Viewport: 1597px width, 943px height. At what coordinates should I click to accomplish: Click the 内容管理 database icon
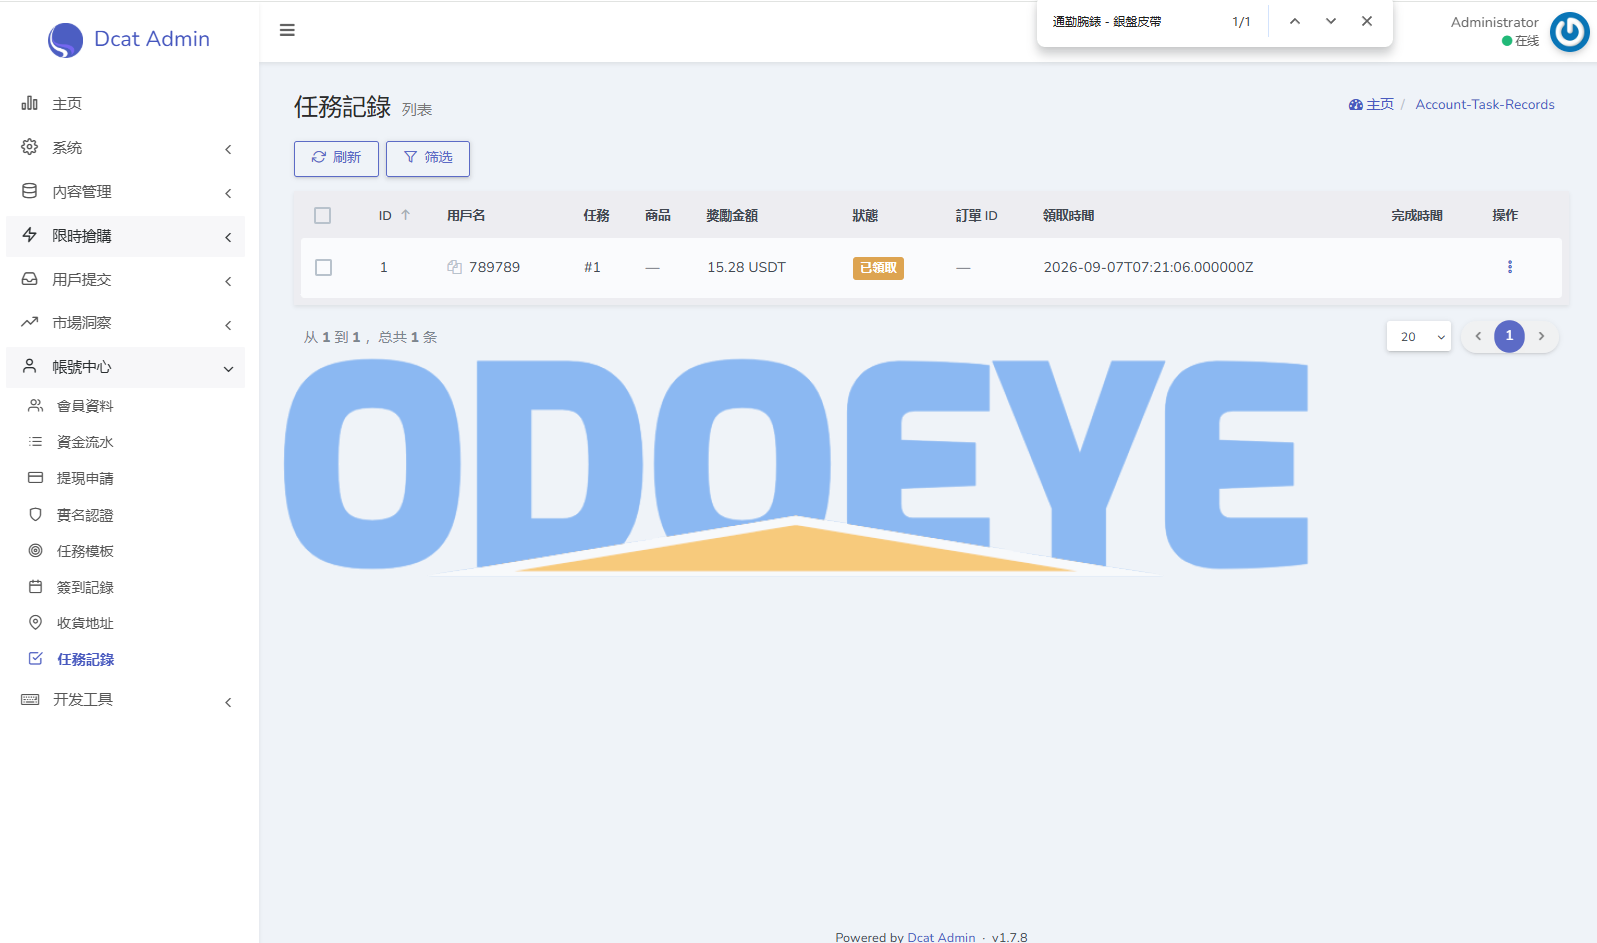tap(30, 191)
